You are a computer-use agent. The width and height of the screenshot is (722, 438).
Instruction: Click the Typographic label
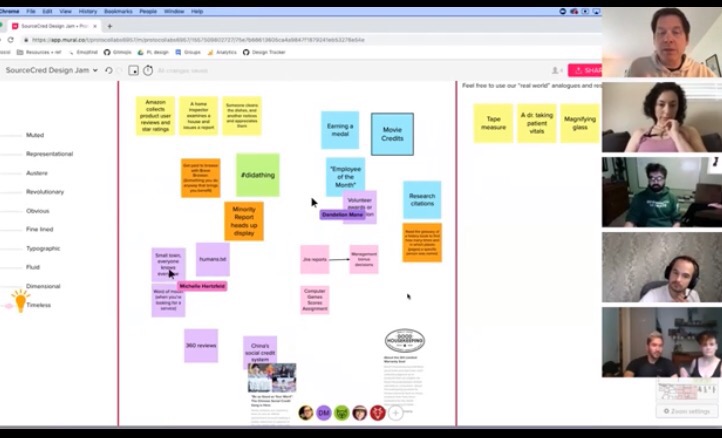point(43,248)
